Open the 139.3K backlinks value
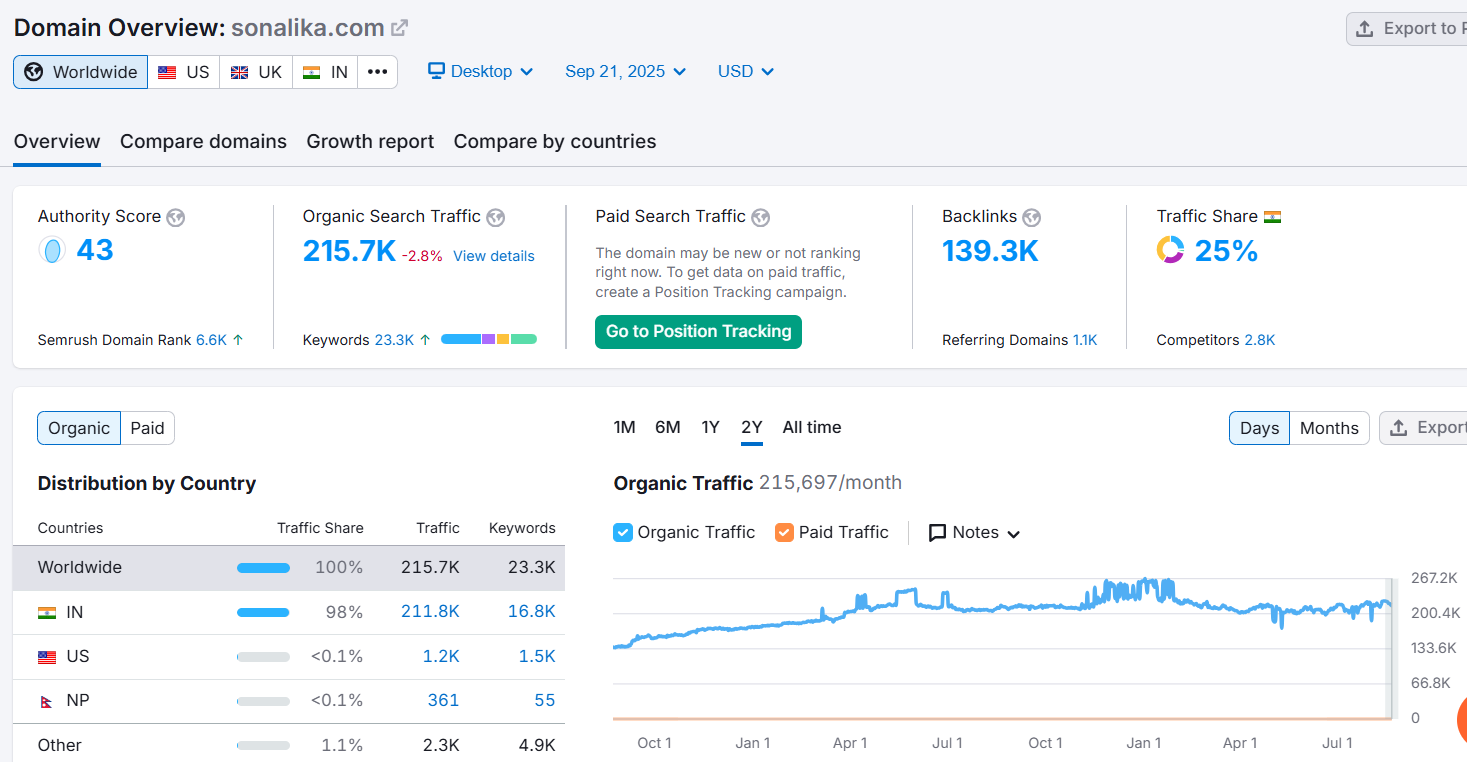 click(x=990, y=250)
